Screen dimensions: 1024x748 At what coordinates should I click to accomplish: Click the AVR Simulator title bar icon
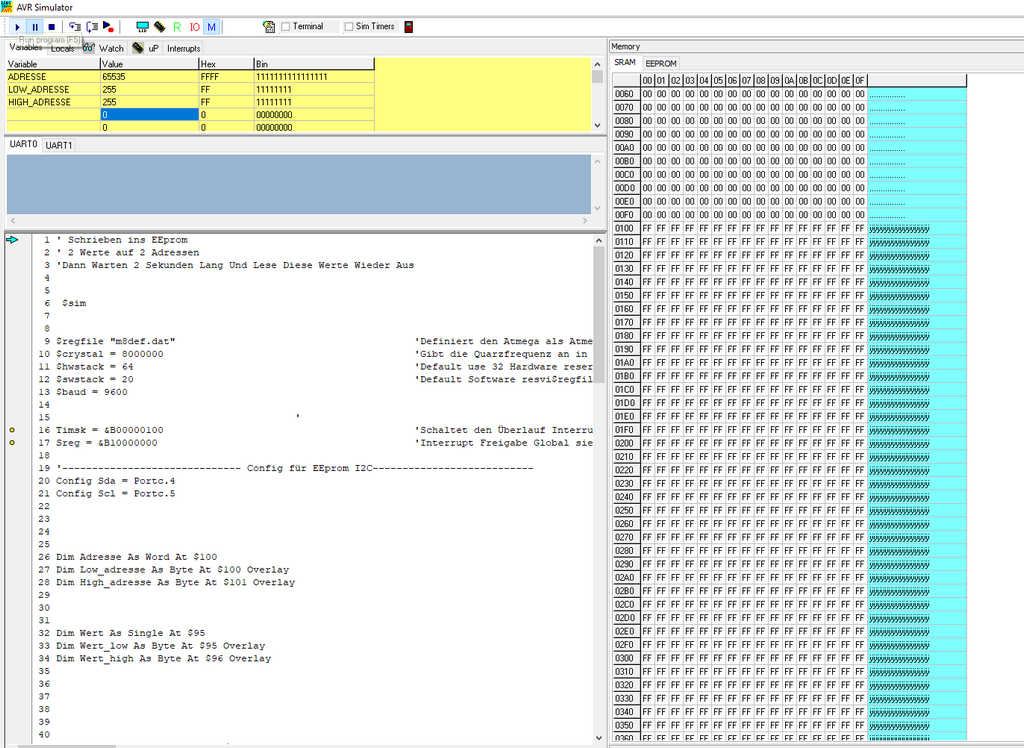point(7,7)
